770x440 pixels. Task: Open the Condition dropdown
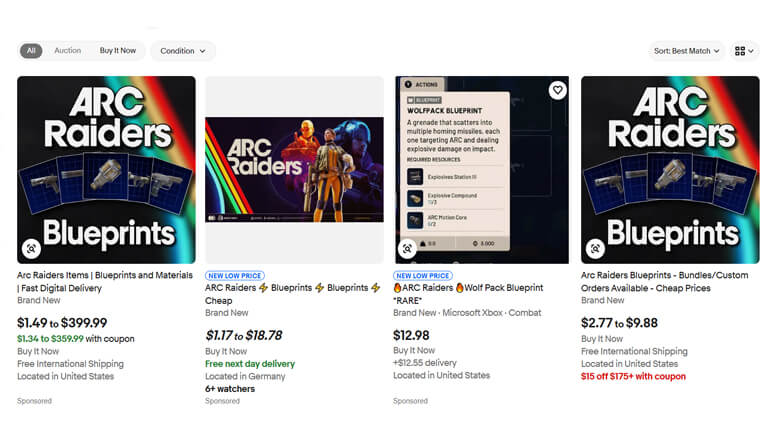coord(183,51)
